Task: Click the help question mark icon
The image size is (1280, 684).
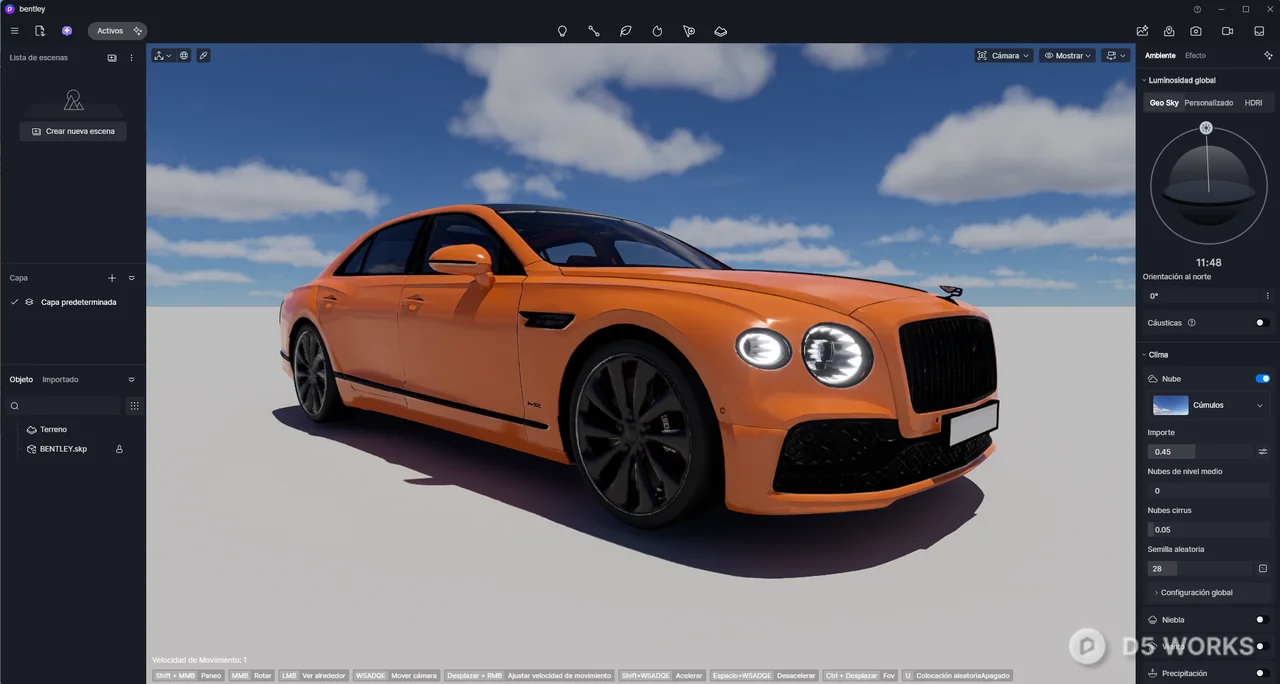Action: click(x=1198, y=9)
